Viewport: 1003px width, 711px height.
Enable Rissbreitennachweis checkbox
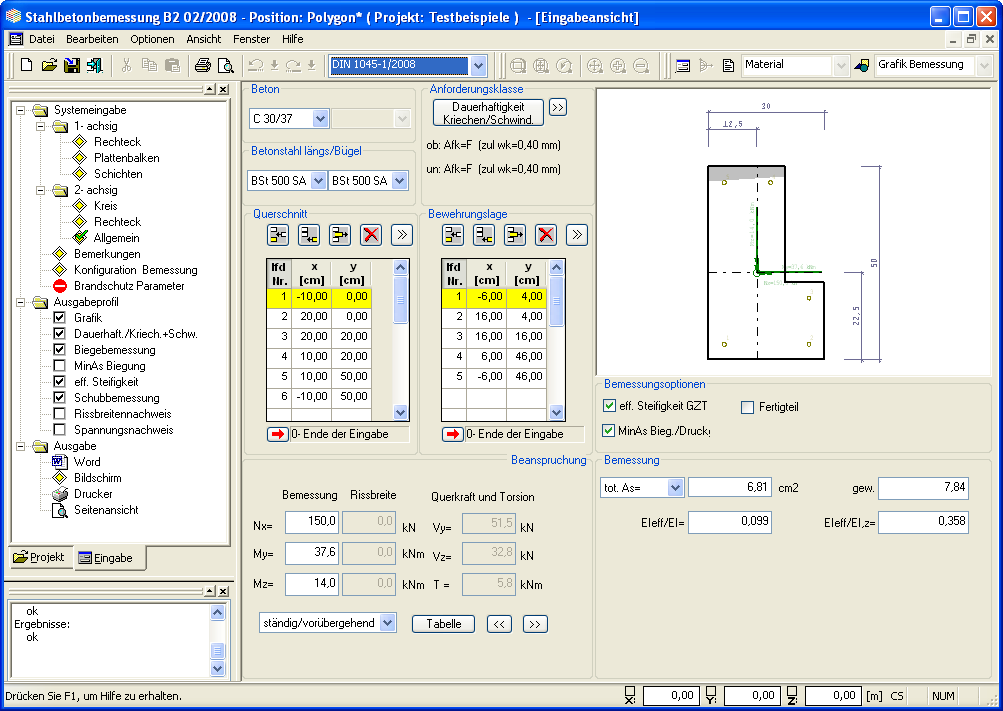[59, 414]
